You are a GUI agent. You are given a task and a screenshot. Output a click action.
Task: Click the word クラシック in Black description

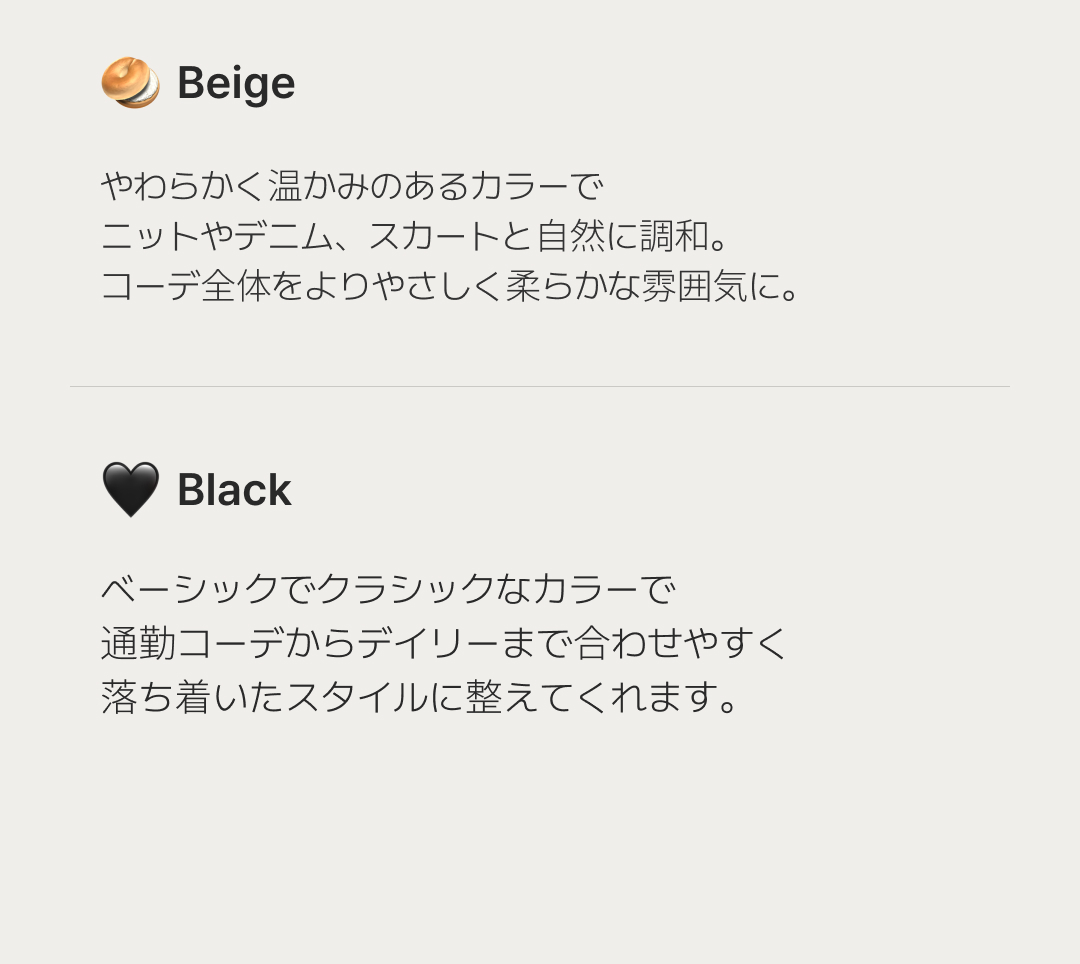[406, 589]
